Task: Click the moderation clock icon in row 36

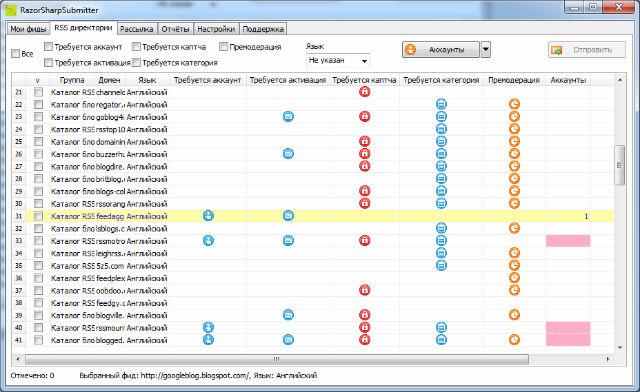Action: click(x=514, y=278)
